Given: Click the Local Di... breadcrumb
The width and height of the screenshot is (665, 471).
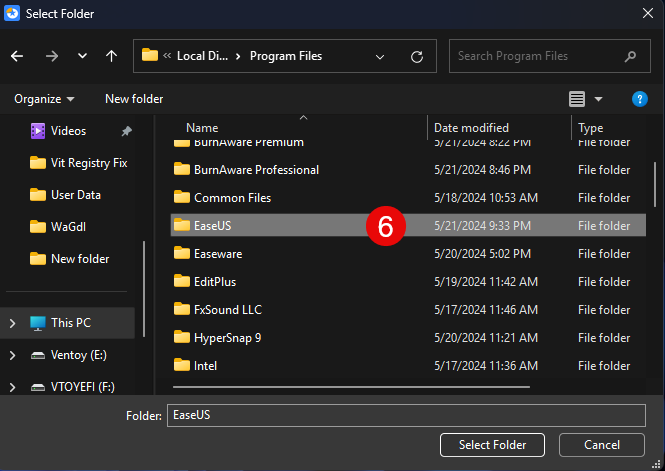Looking at the screenshot, I should click(x=202, y=56).
